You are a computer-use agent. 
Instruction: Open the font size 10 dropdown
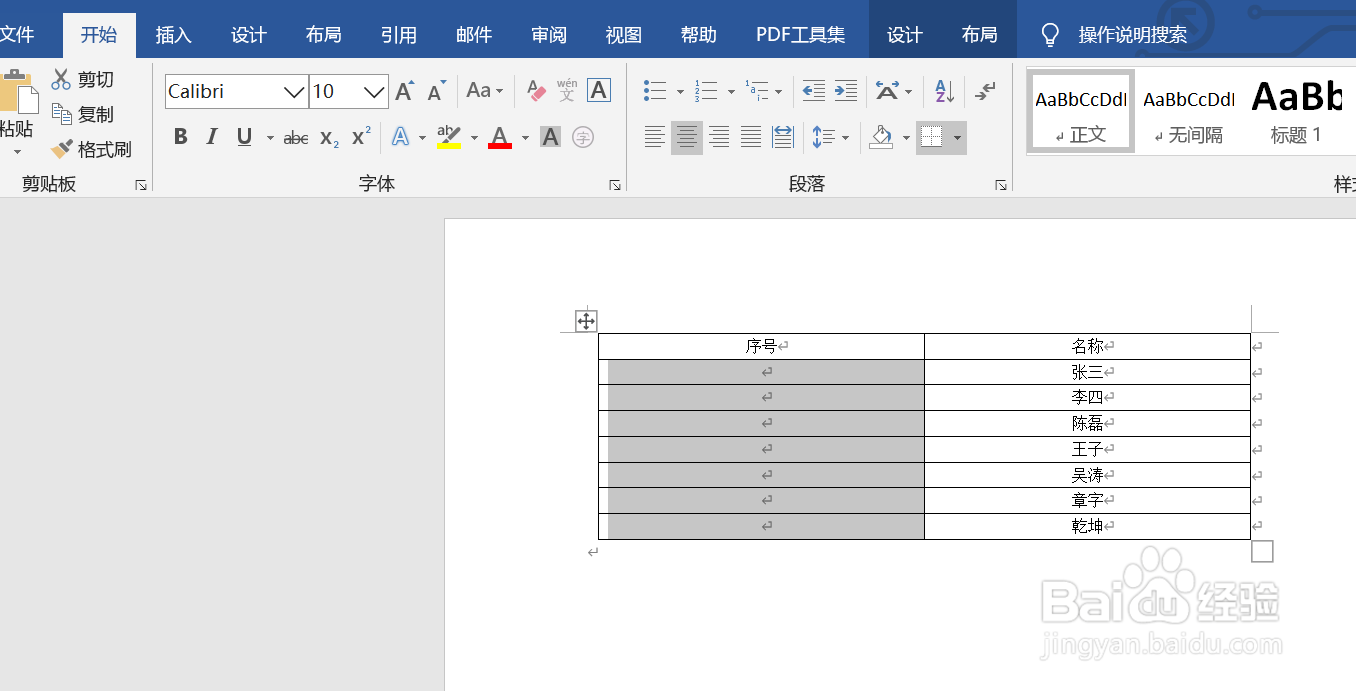(x=375, y=92)
